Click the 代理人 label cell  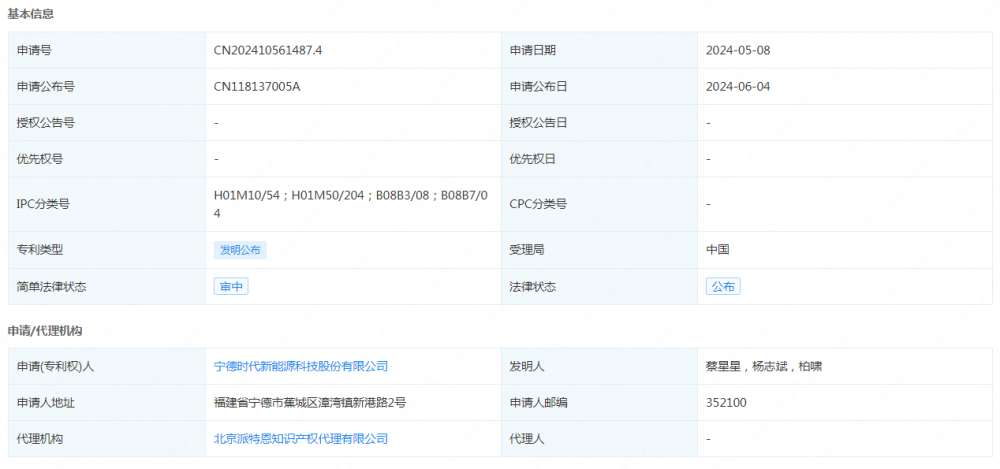click(599, 439)
